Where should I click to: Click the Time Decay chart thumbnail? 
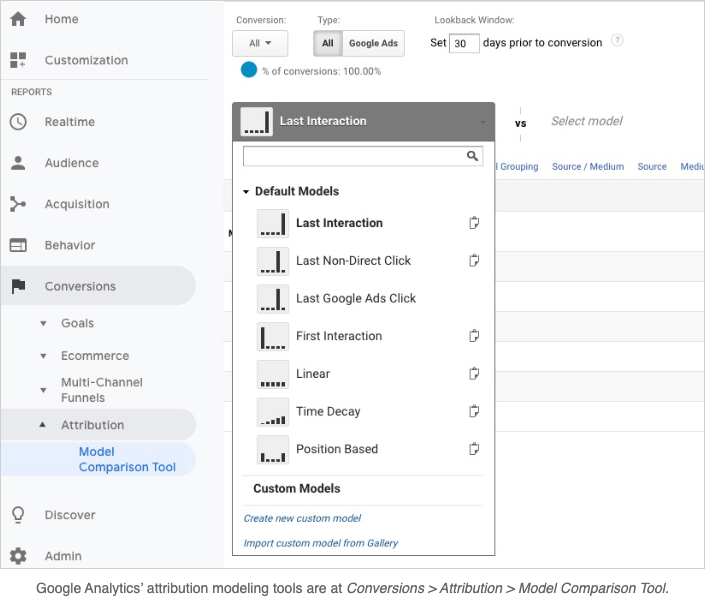273,412
